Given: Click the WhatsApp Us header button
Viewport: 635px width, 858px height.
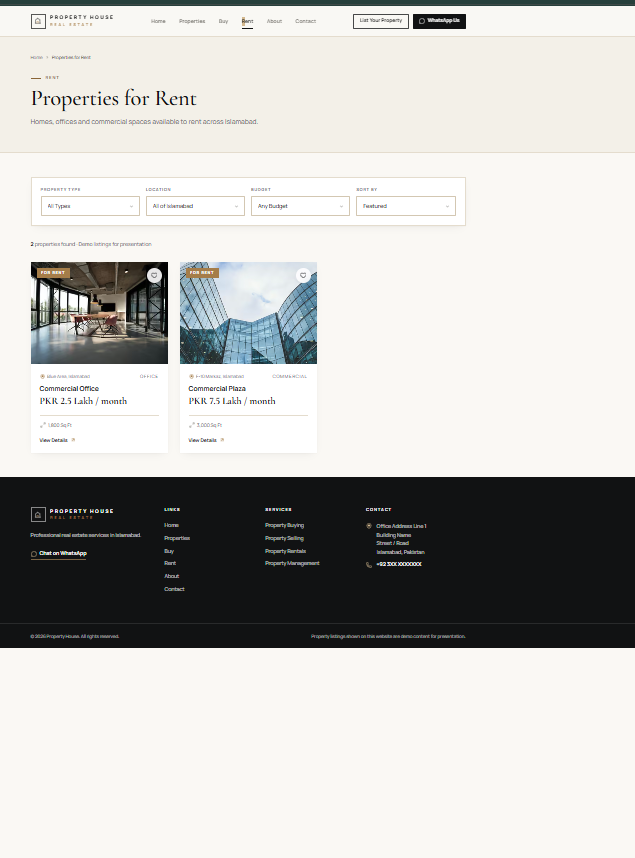Looking at the screenshot, I should coord(440,21).
